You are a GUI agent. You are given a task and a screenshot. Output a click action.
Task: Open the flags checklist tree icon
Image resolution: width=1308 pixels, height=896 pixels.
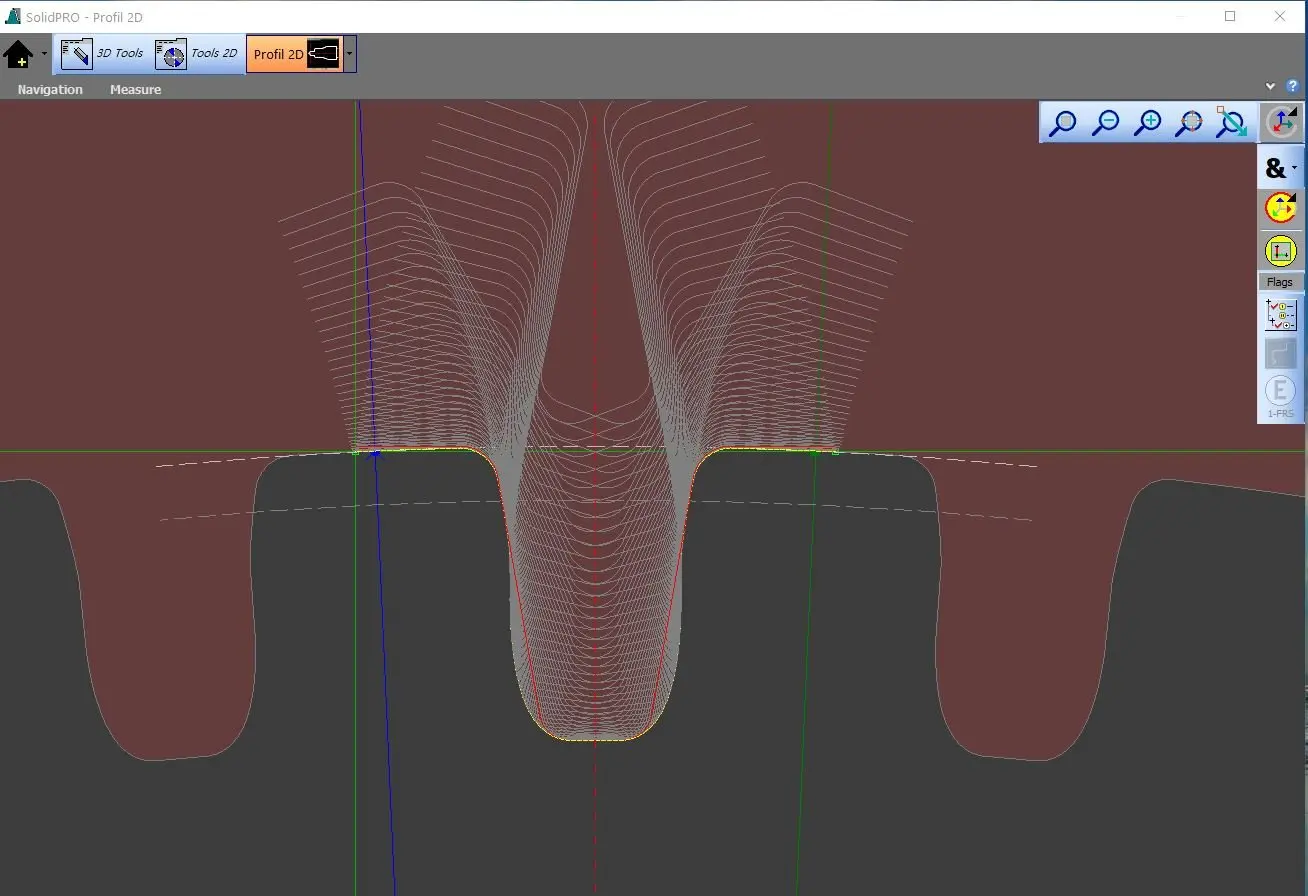click(1280, 315)
